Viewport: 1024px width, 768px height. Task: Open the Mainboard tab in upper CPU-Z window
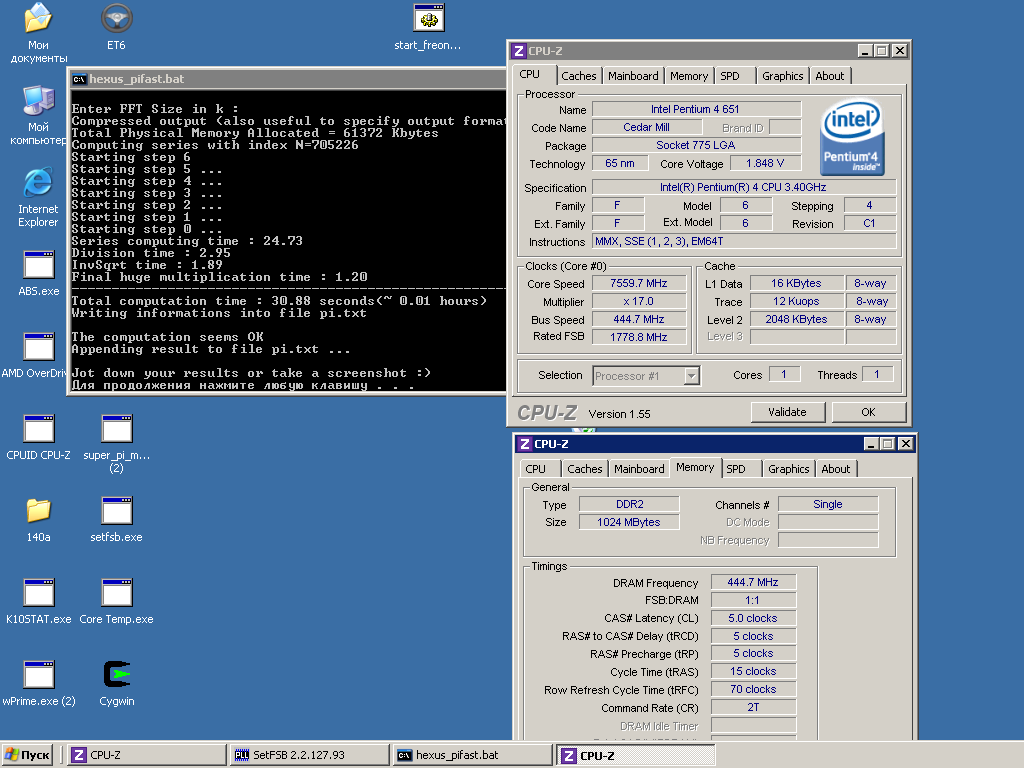click(633, 76)
